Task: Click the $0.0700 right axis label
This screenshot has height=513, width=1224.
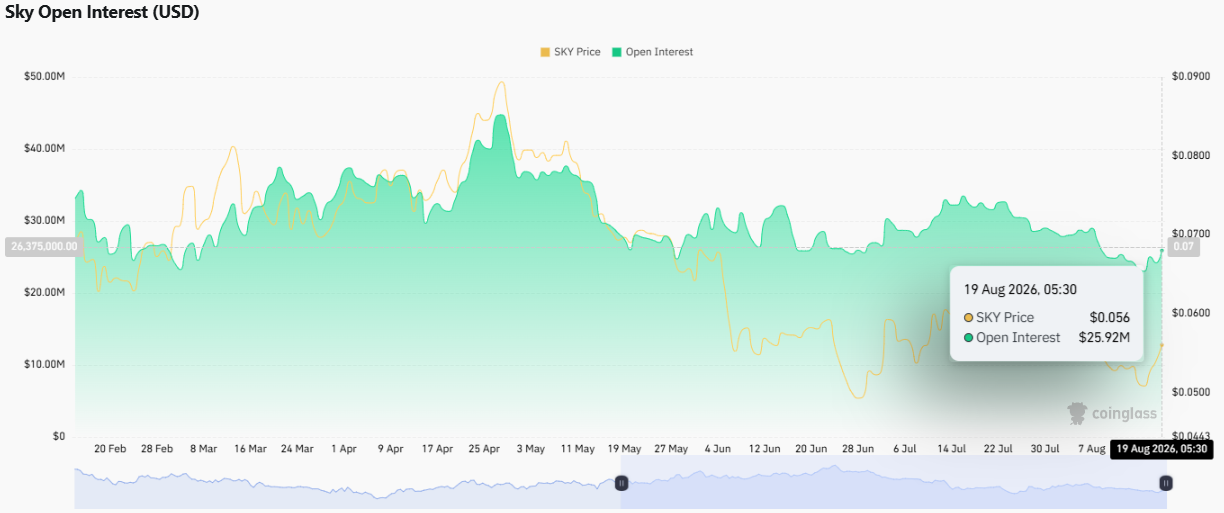Action: [1191, 234]
